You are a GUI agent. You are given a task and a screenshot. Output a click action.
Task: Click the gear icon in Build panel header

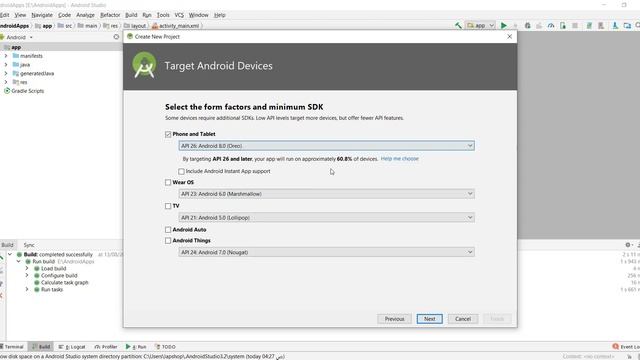(628, 245)
